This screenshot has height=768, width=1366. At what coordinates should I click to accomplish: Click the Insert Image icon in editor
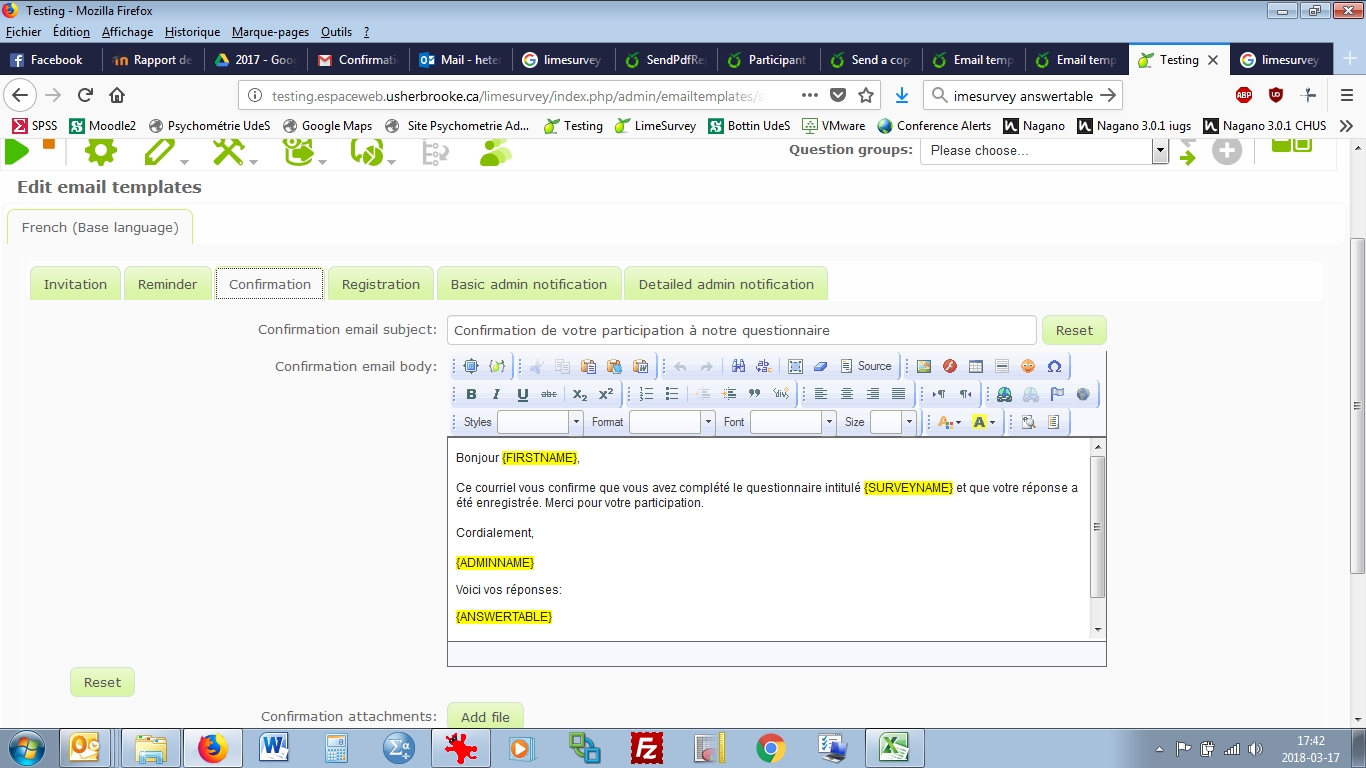coord(924,367)
